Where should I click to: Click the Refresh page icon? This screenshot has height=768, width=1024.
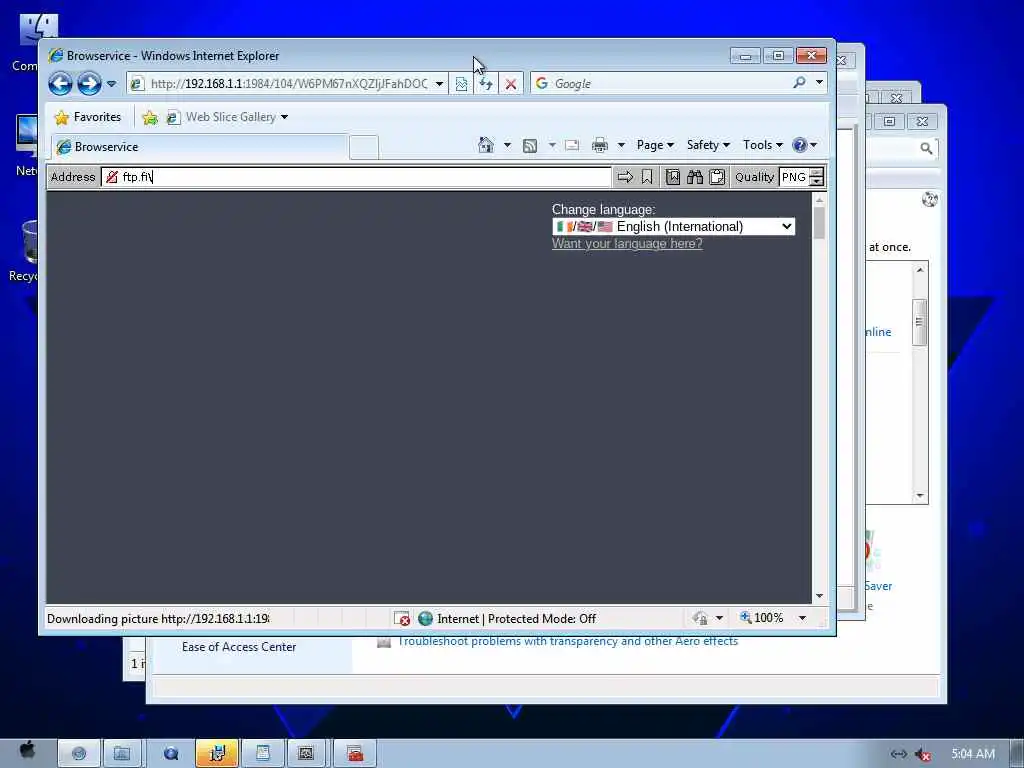point(486,84)
